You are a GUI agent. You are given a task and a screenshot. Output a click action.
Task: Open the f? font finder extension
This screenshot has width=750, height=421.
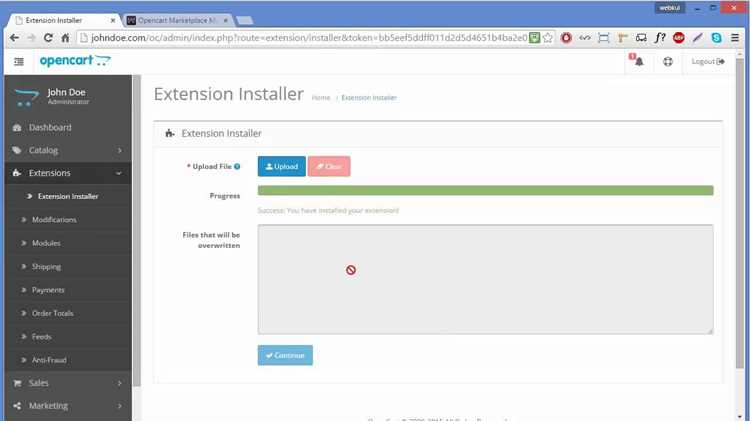tap(660, 37)
